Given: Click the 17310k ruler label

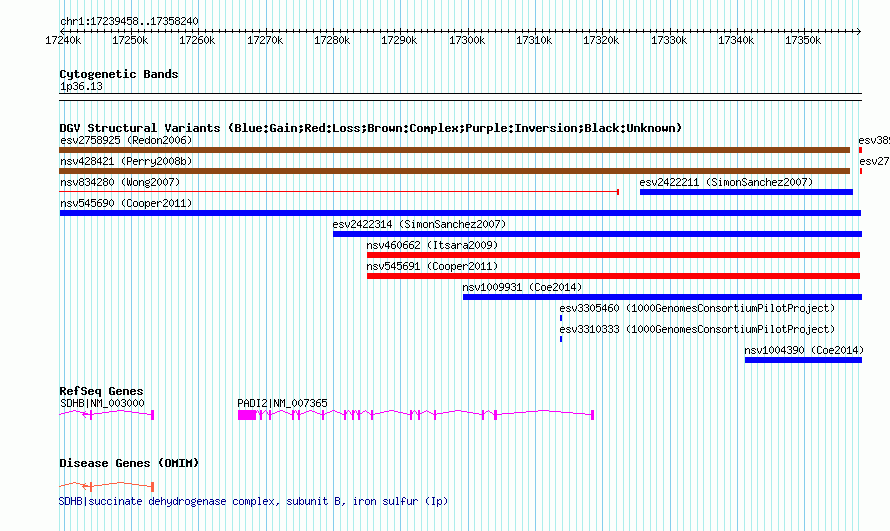Looking at the screenshot, I should 534,40.
